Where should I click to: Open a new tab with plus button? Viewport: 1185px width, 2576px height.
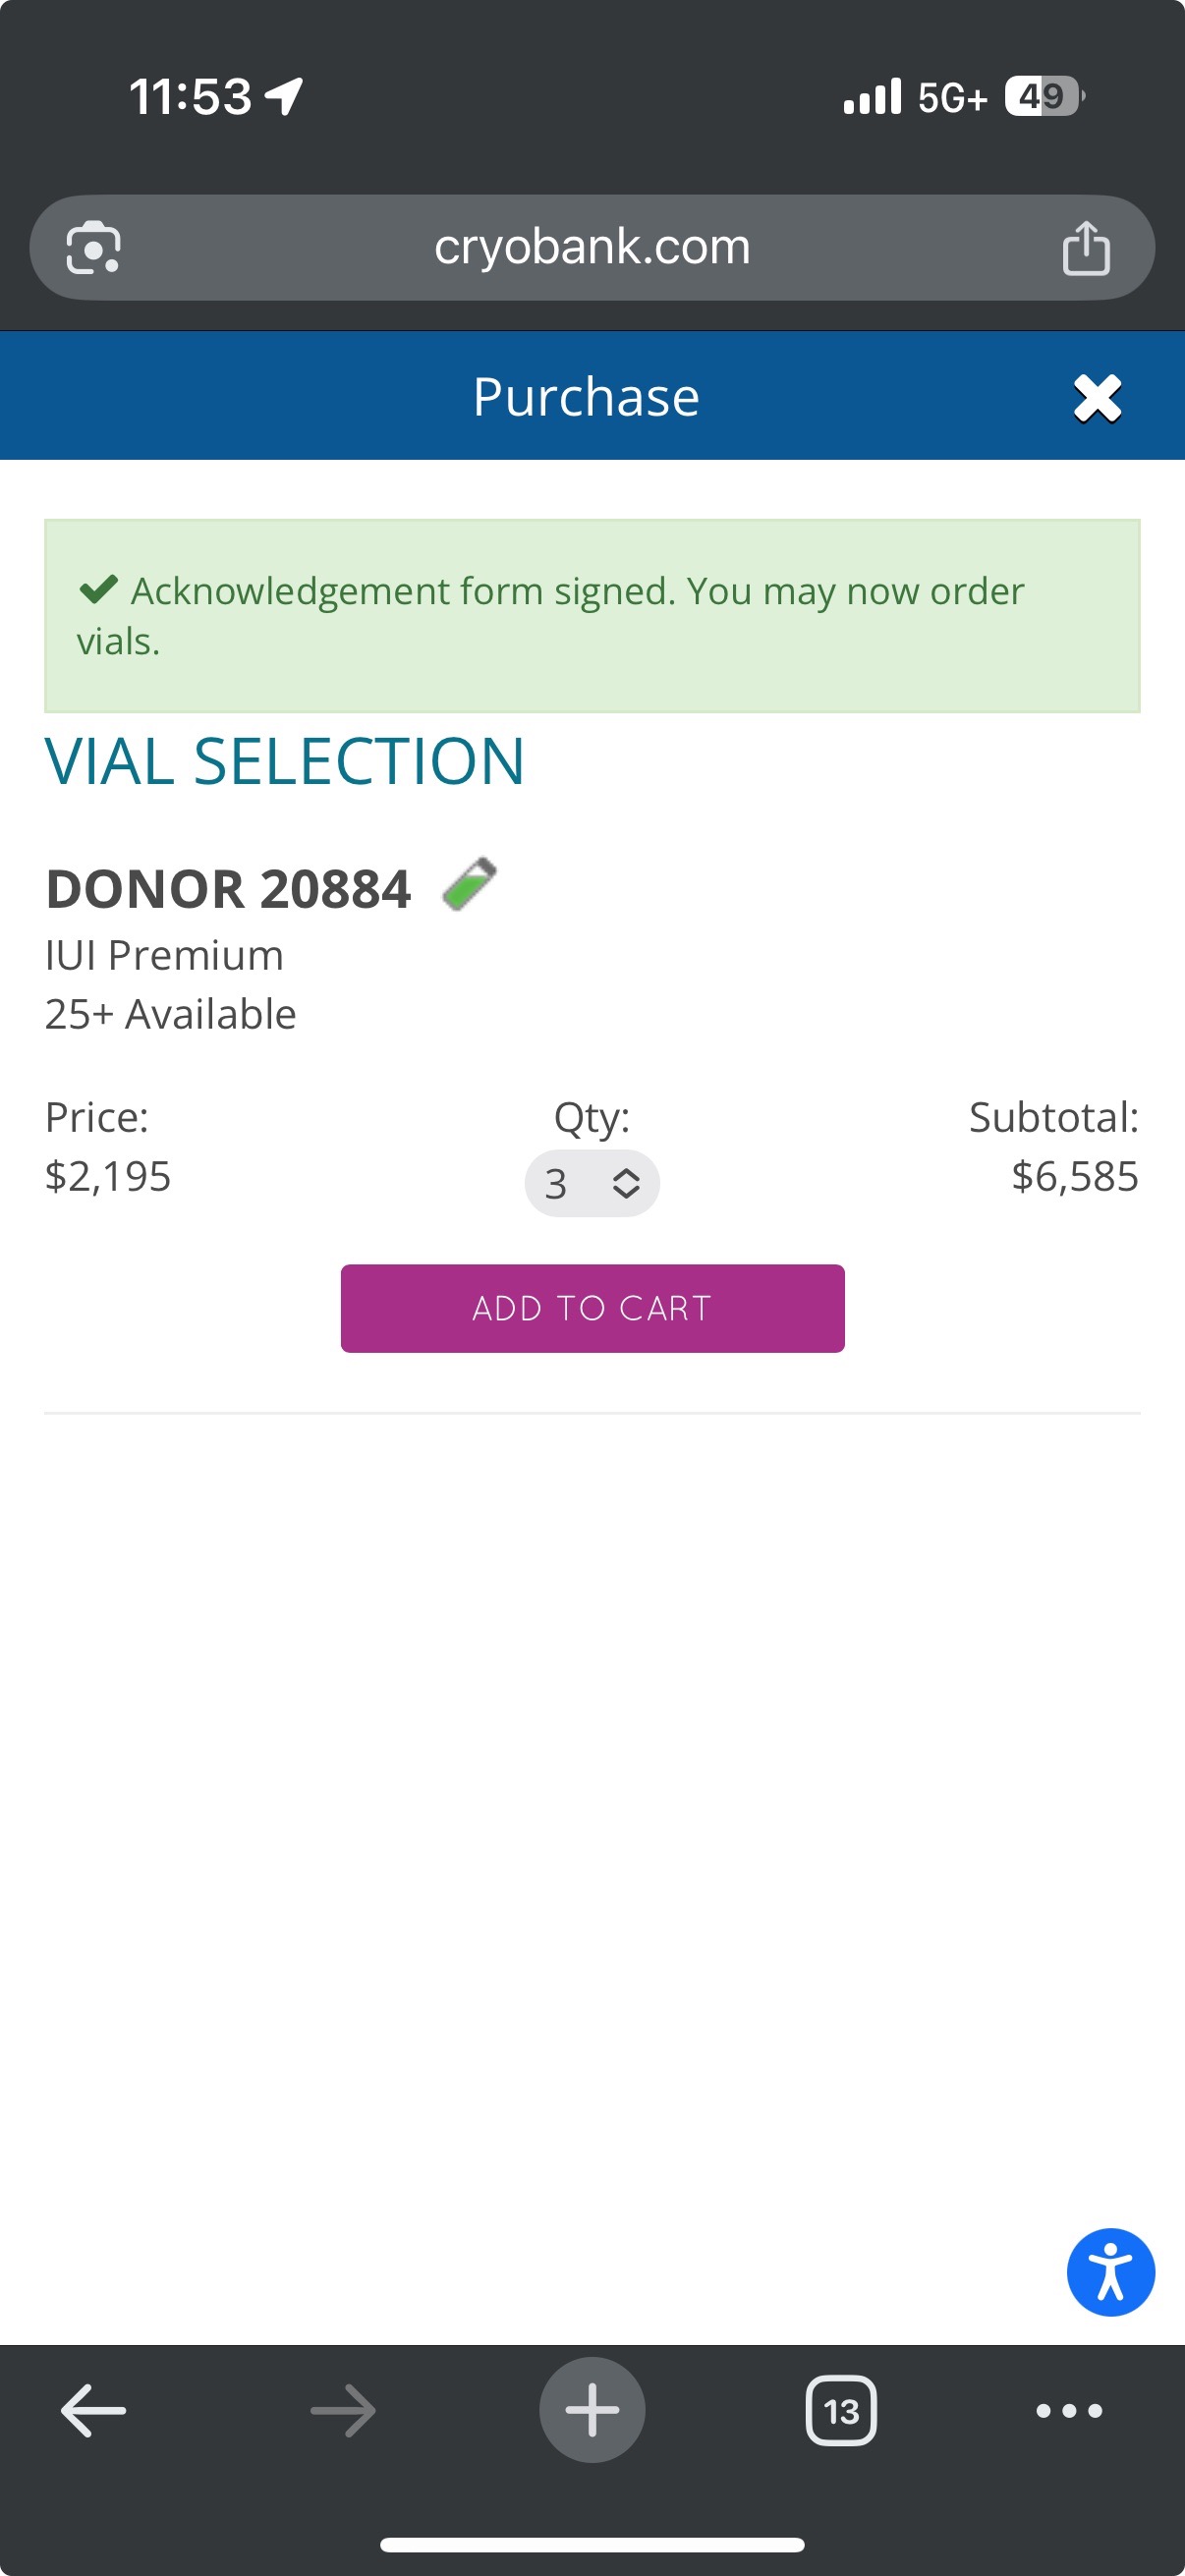tap(592, 2410)
